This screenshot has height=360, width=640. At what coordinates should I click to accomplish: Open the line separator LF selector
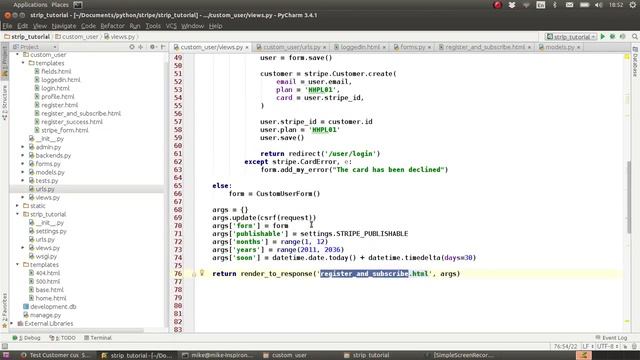tap(587, 347)
